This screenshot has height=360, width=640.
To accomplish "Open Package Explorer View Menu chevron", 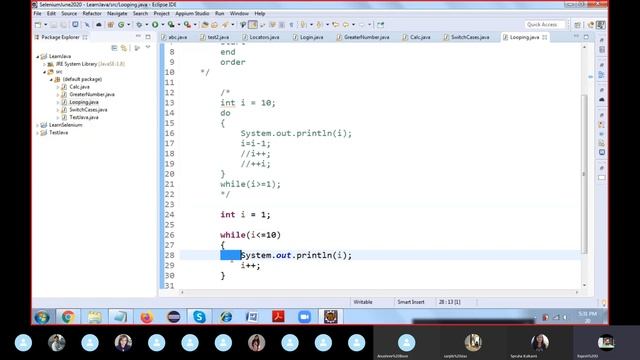I will (x=148, y=48).
